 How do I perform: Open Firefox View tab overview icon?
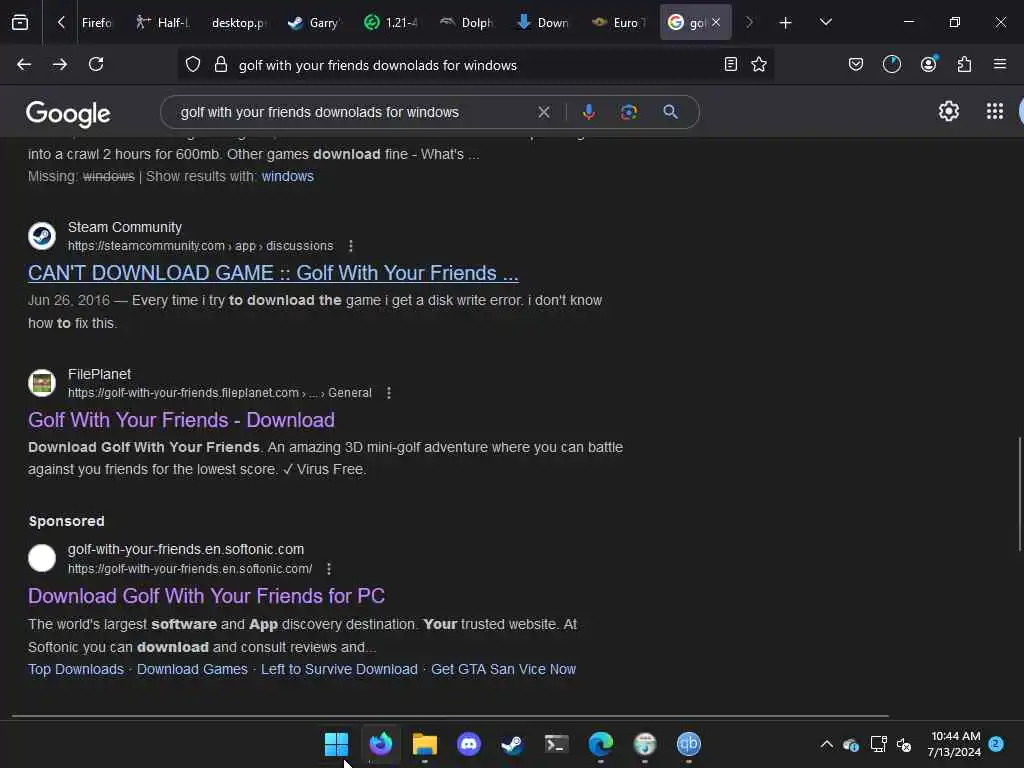pos(20,22)
